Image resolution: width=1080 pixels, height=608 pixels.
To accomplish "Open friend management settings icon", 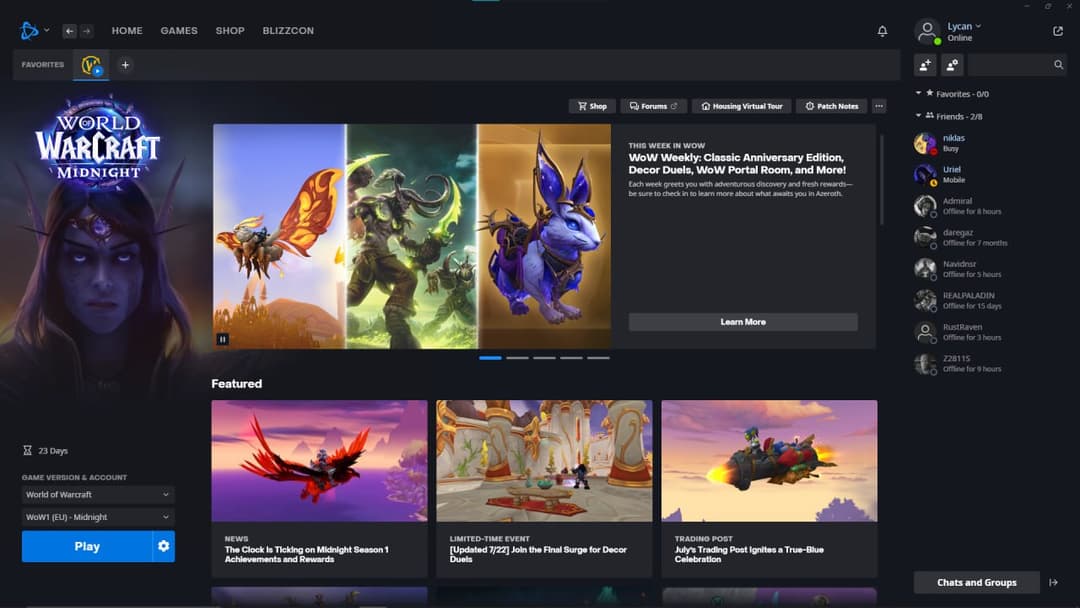I will click(952, 65).
